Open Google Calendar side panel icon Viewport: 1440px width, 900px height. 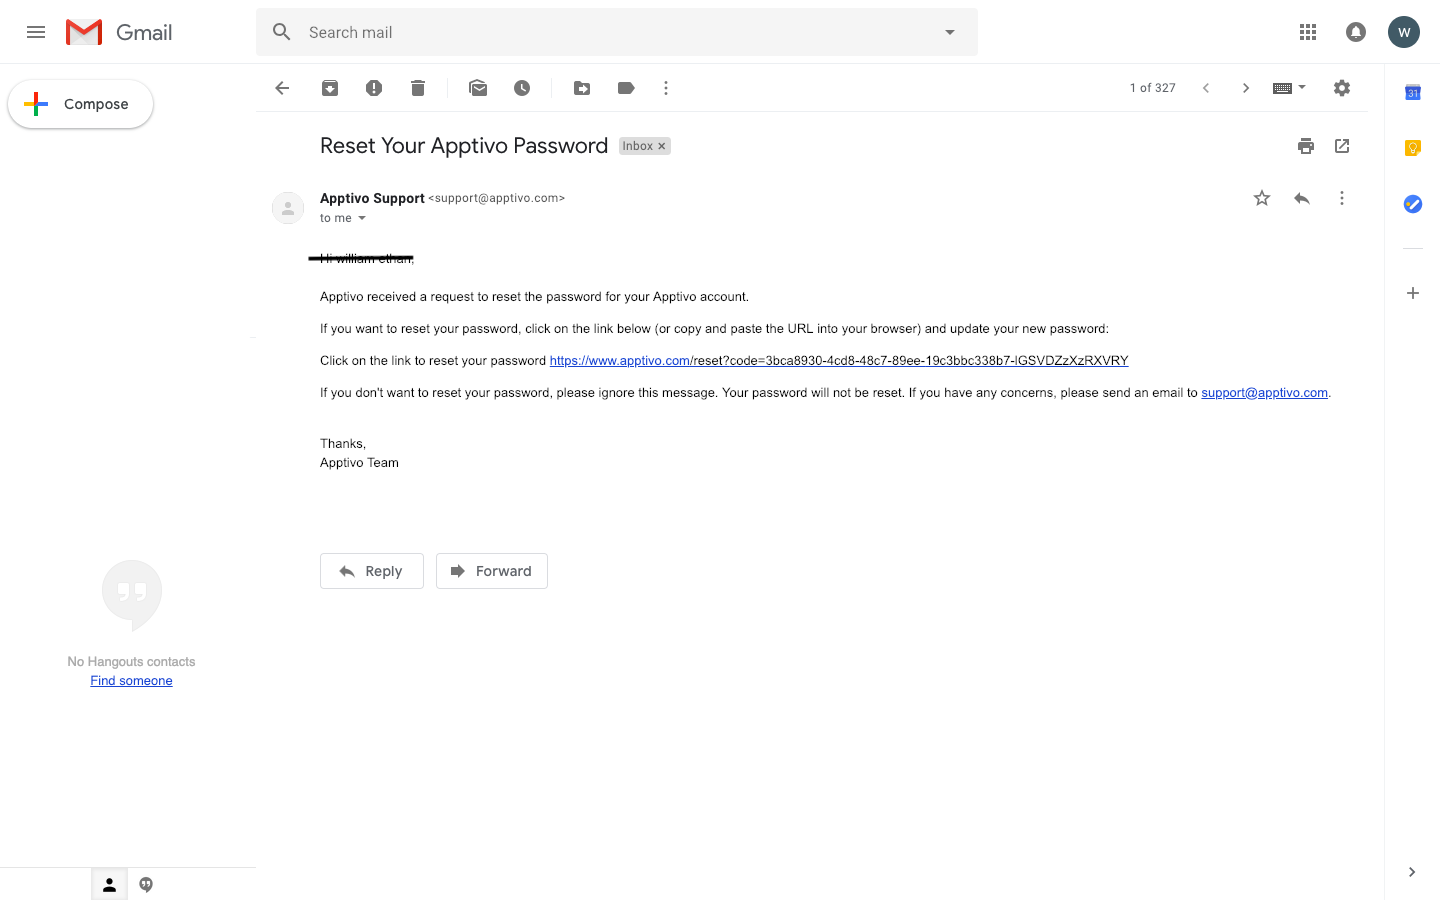1412,92
